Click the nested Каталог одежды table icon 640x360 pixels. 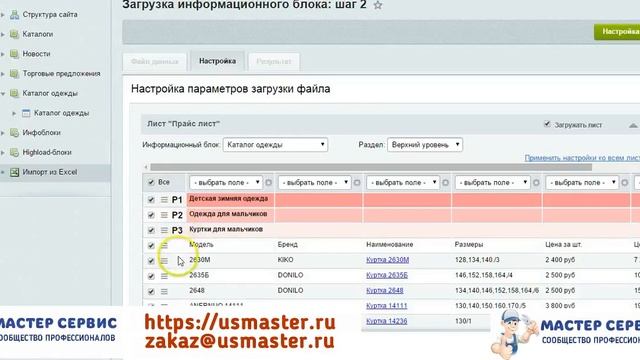(26, 113)
